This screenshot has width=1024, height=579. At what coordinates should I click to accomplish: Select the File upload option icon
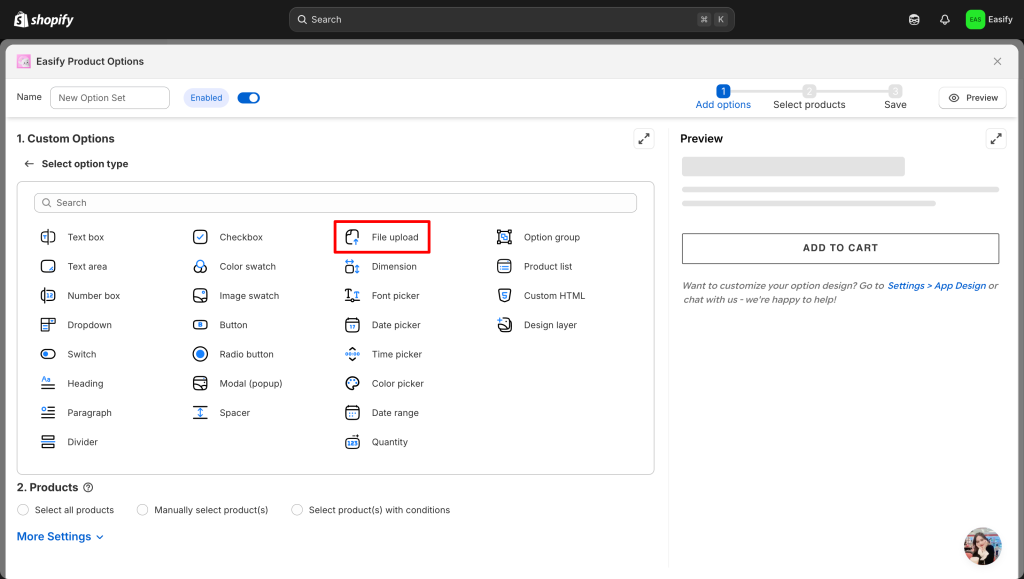[352, 237]
